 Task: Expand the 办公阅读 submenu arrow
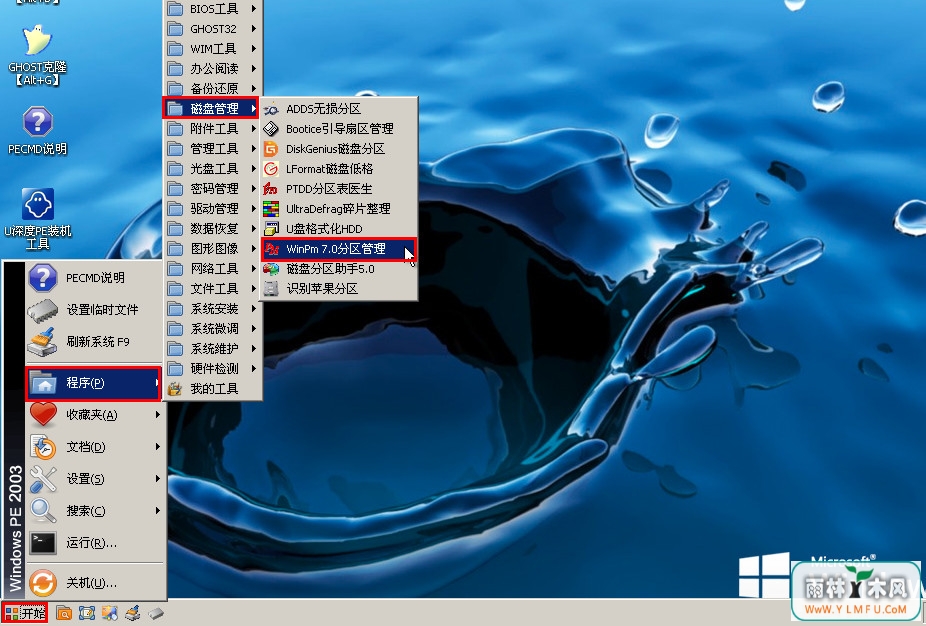pyautogui.click(x=253, y=69)
